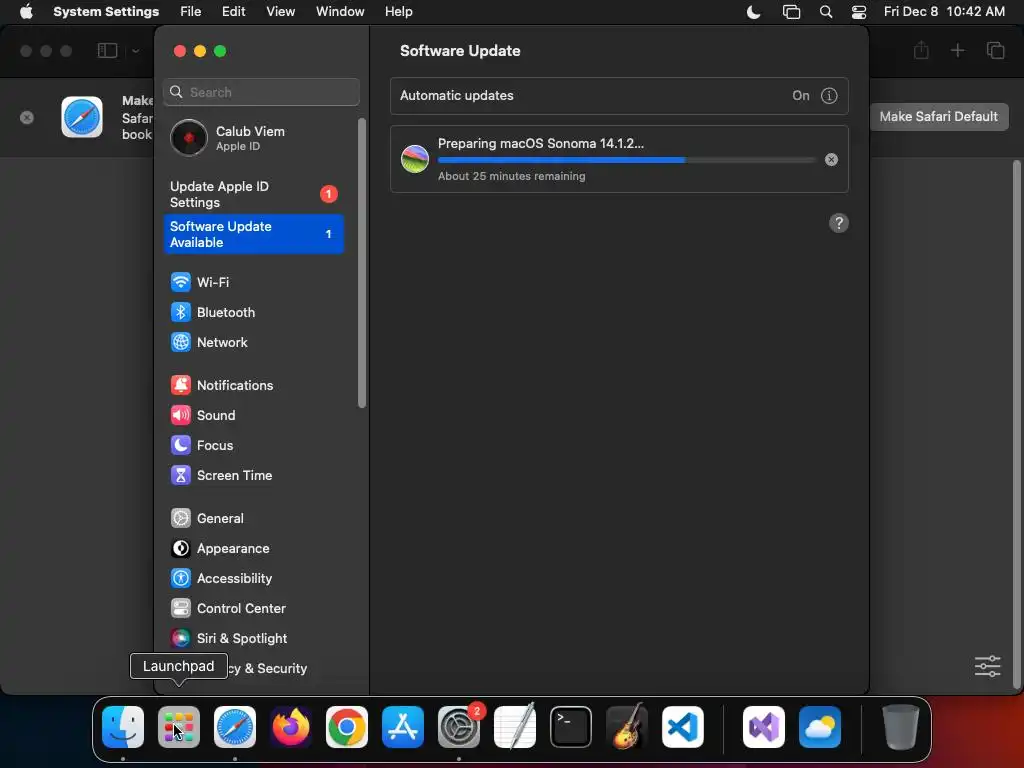Open Spotlight search in menu bar
The width and height of the screenshot is (1024, 768).
(826, 12)
